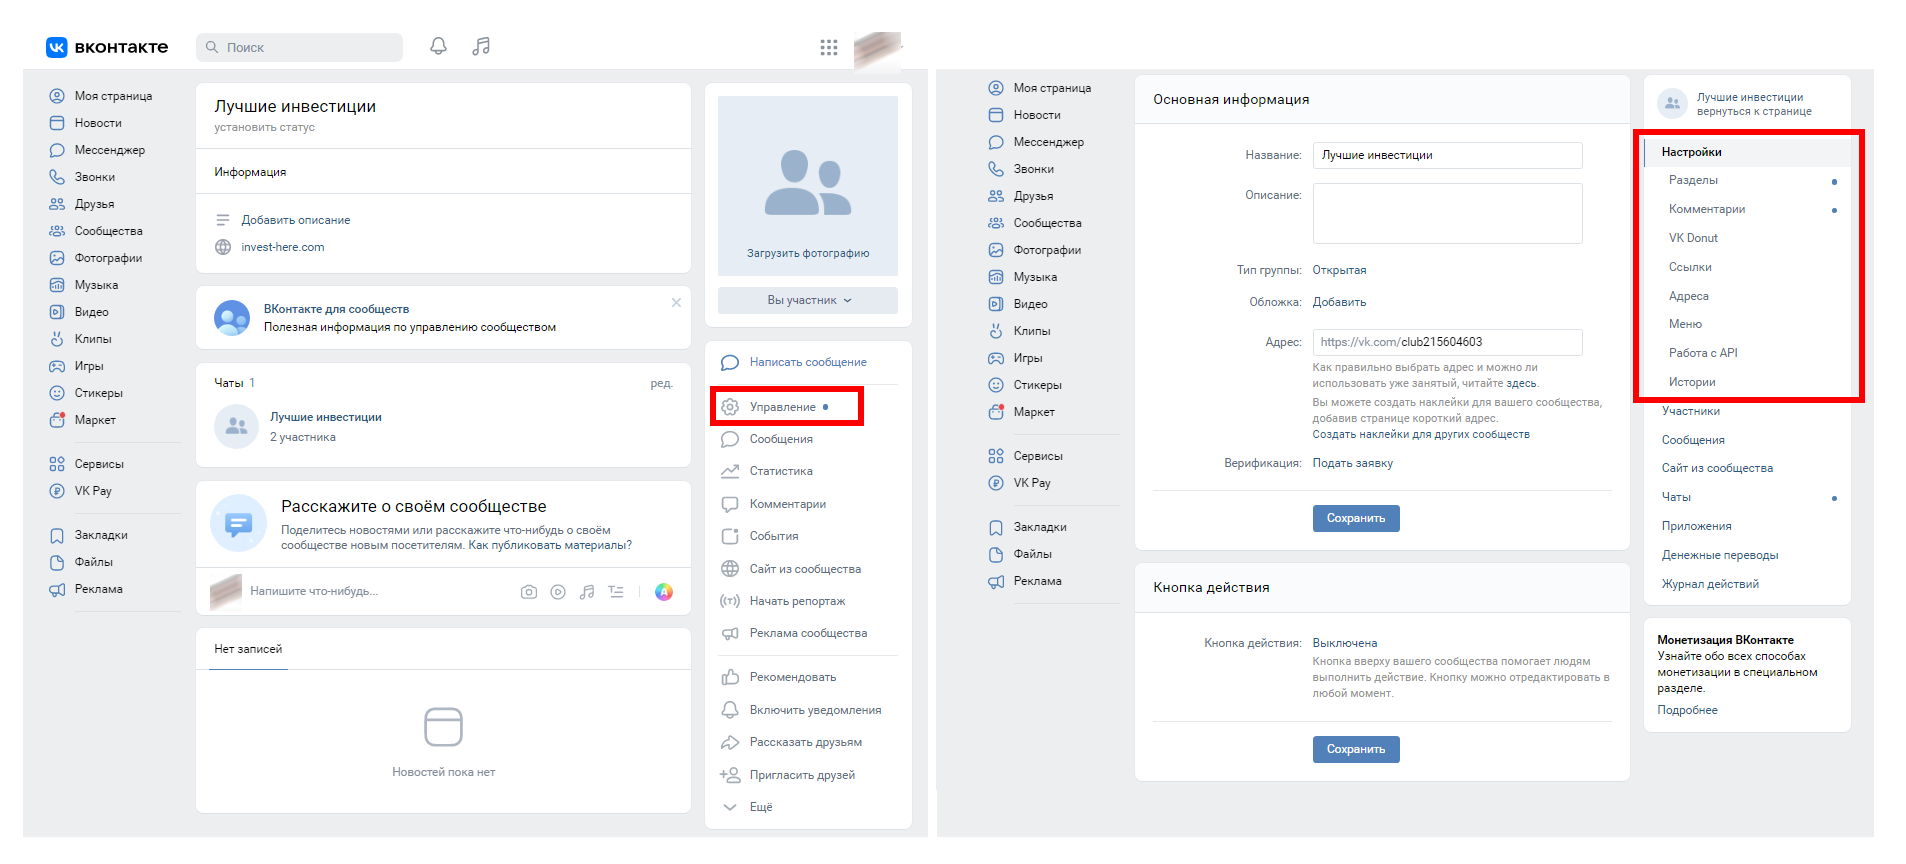Click the Как публиковать материалы? link

pos(550,545)
